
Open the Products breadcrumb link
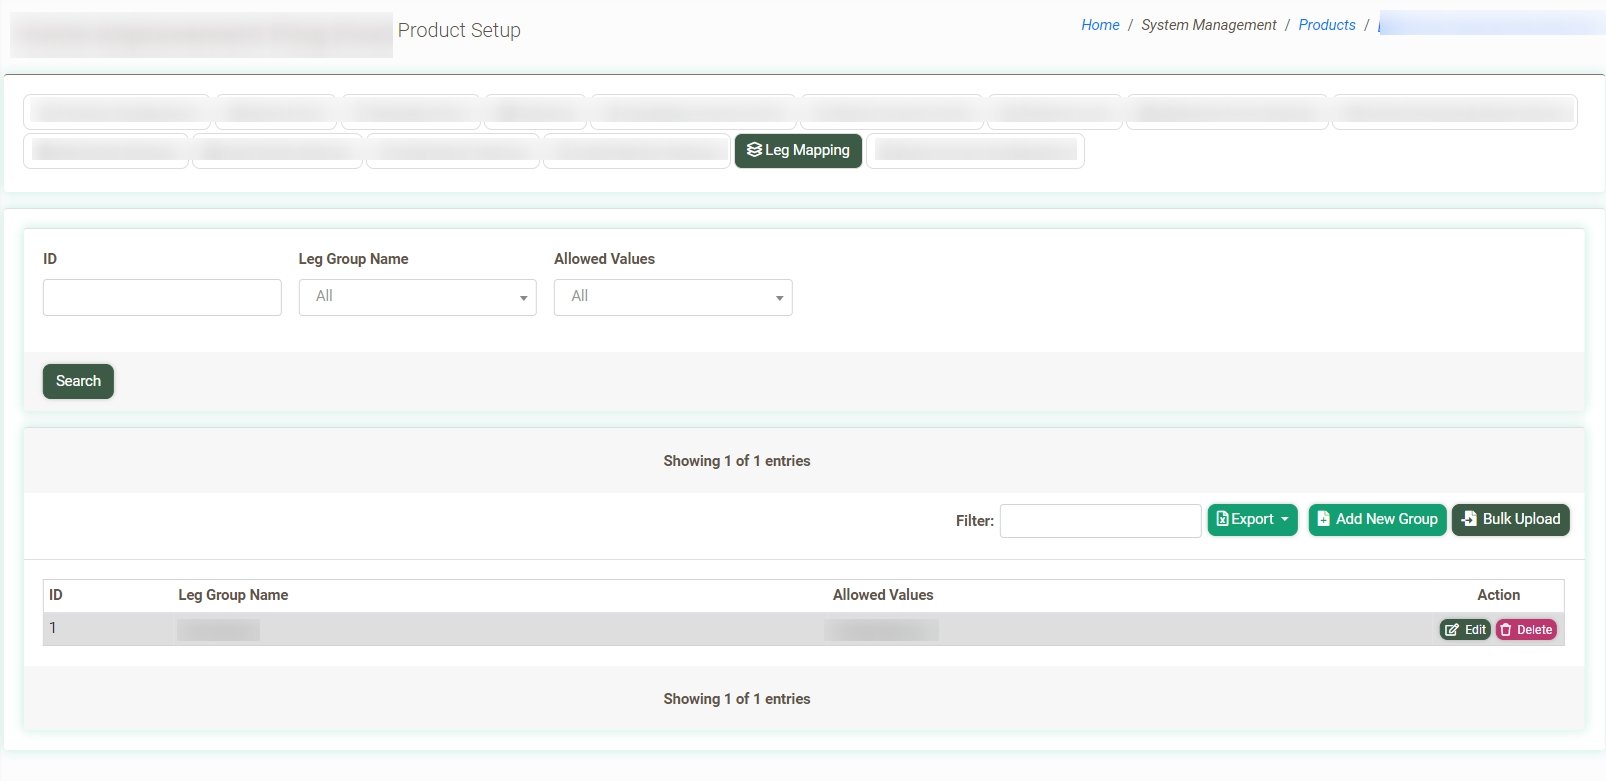1326,25
